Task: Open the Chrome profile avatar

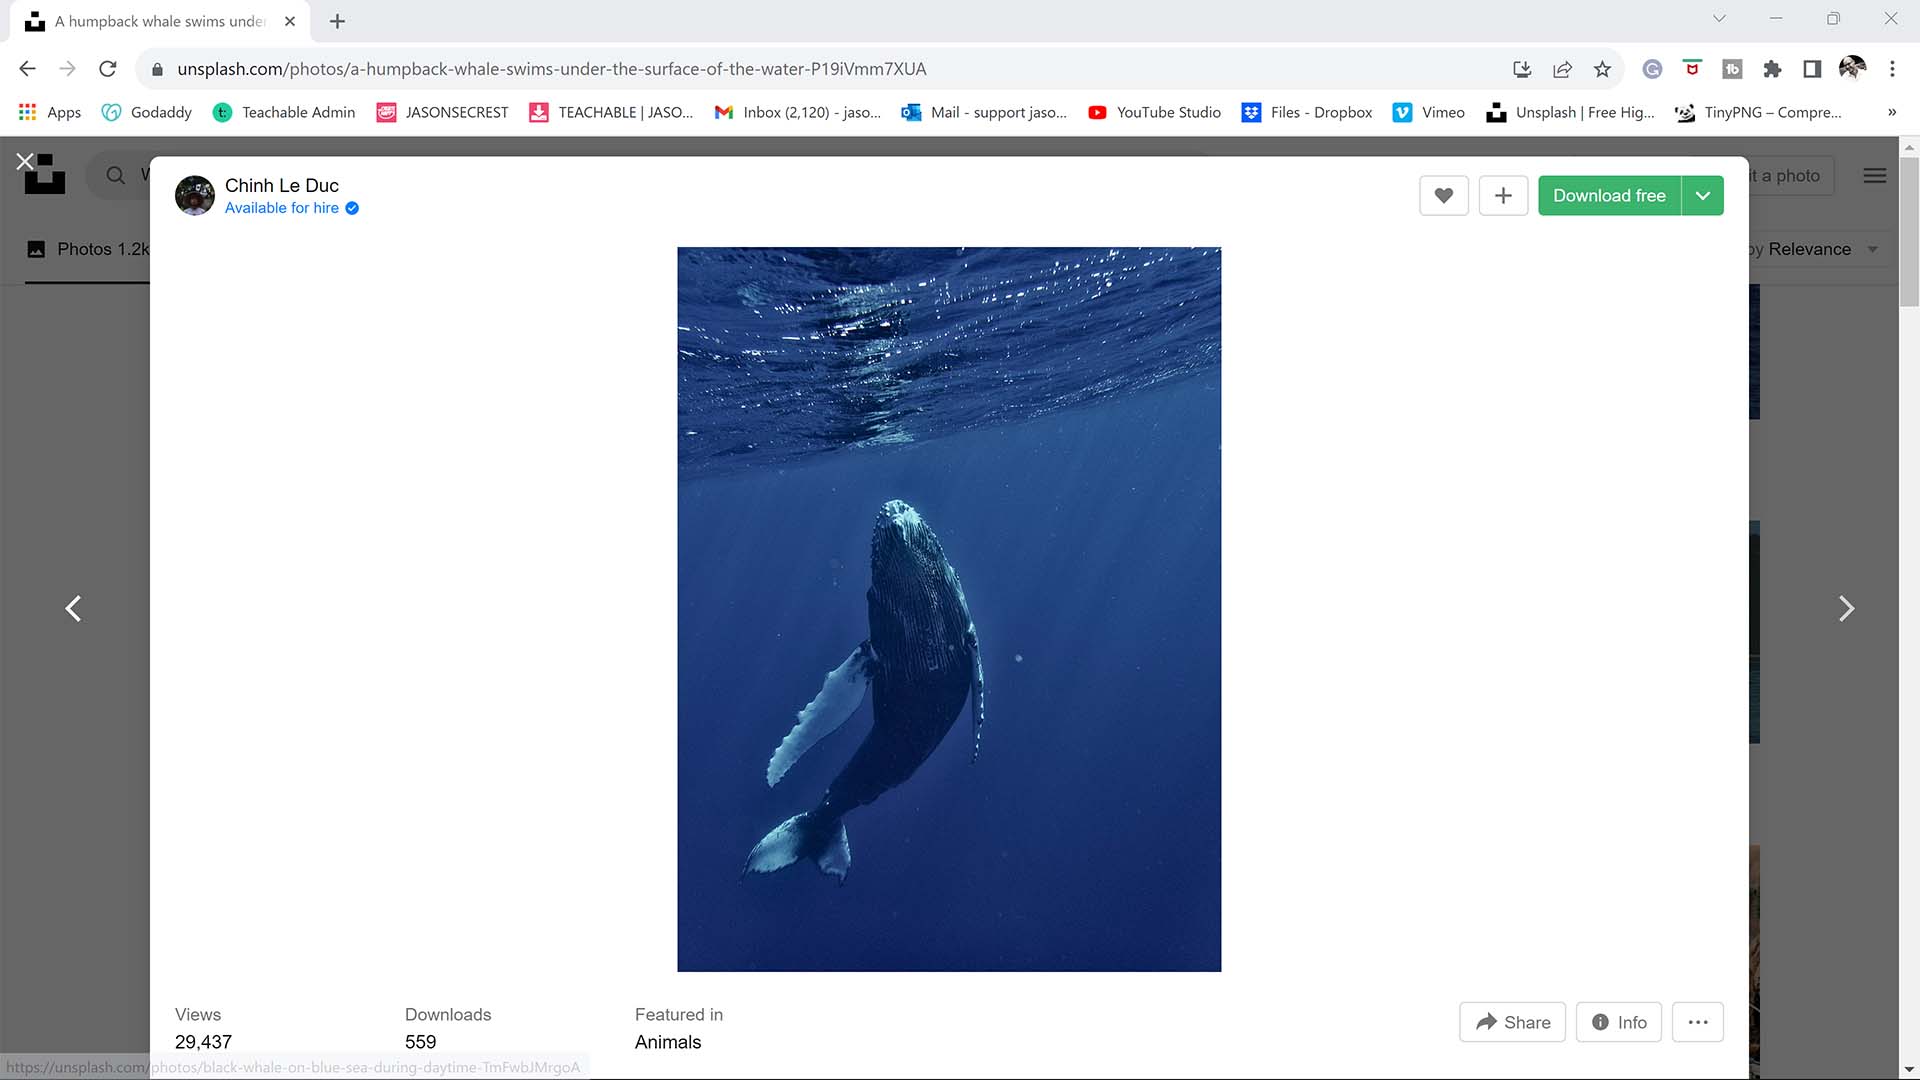Action: (x=1852, y=68)
